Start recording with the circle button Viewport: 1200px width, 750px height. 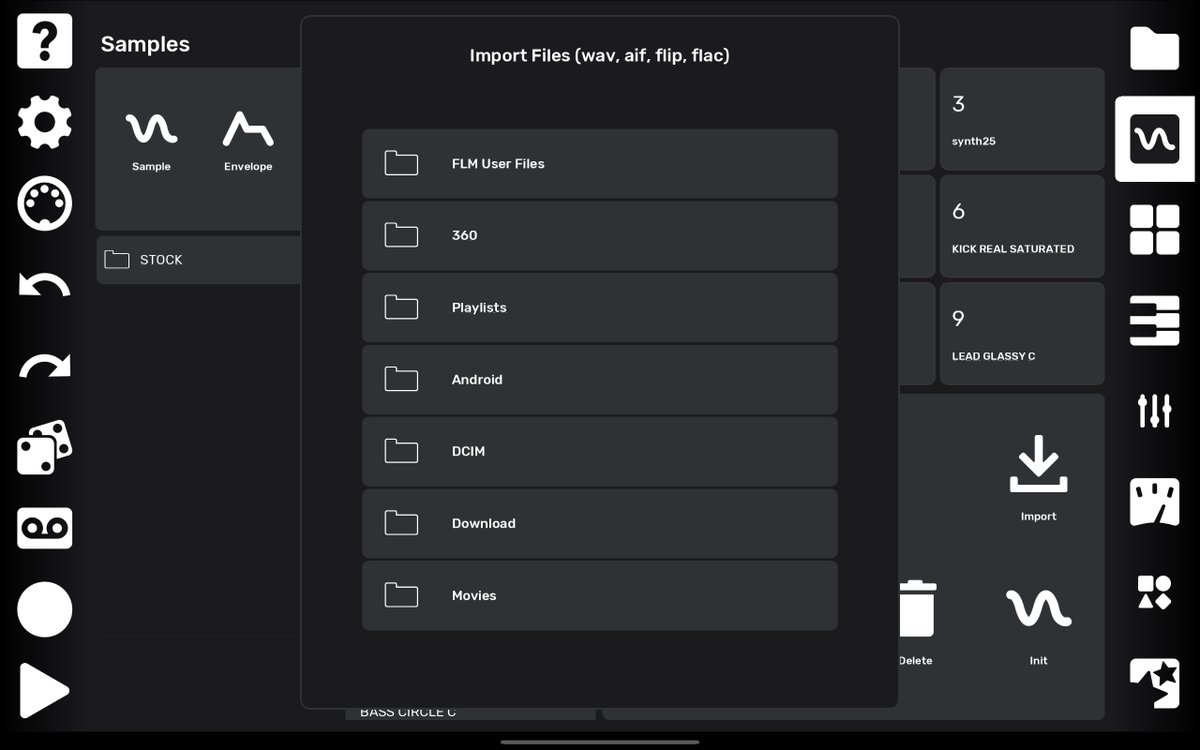[45, 610]
